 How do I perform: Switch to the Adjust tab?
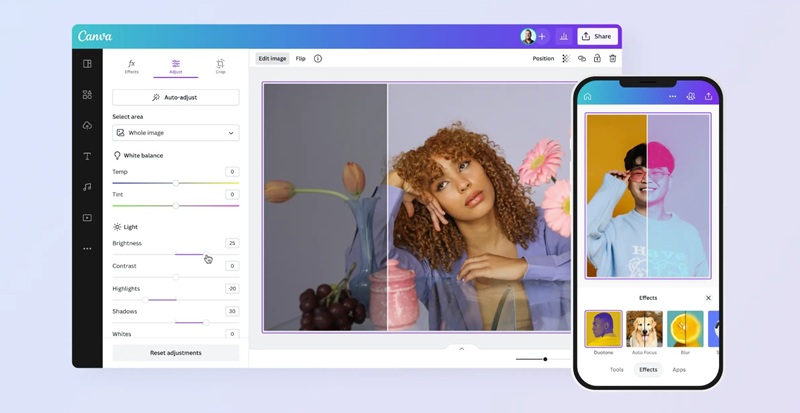(176, 67)
